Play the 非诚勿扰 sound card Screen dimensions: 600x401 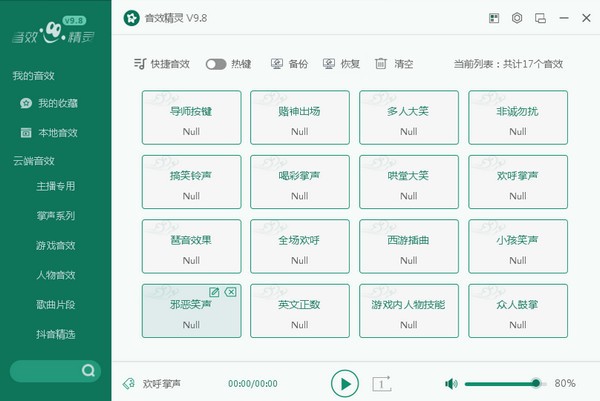click(x=518, y=117)
